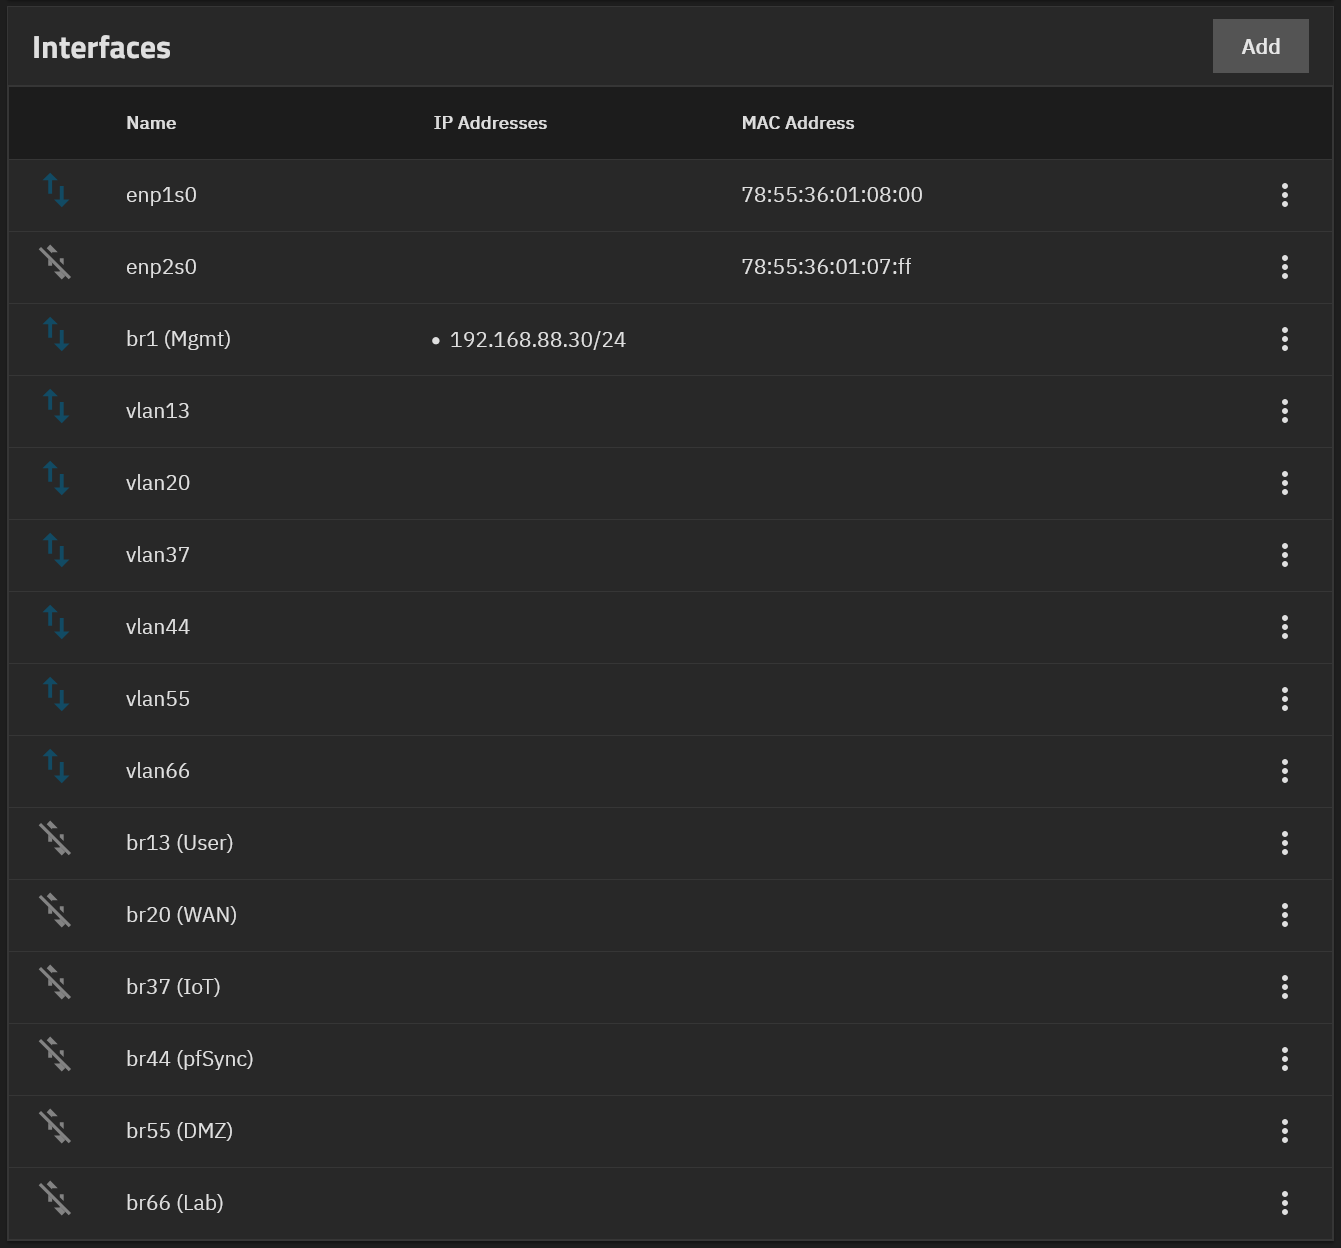1341x1248 pixels.
Task: Open the three-dot menu for vlan13
Action: (x=1284, y=411)
